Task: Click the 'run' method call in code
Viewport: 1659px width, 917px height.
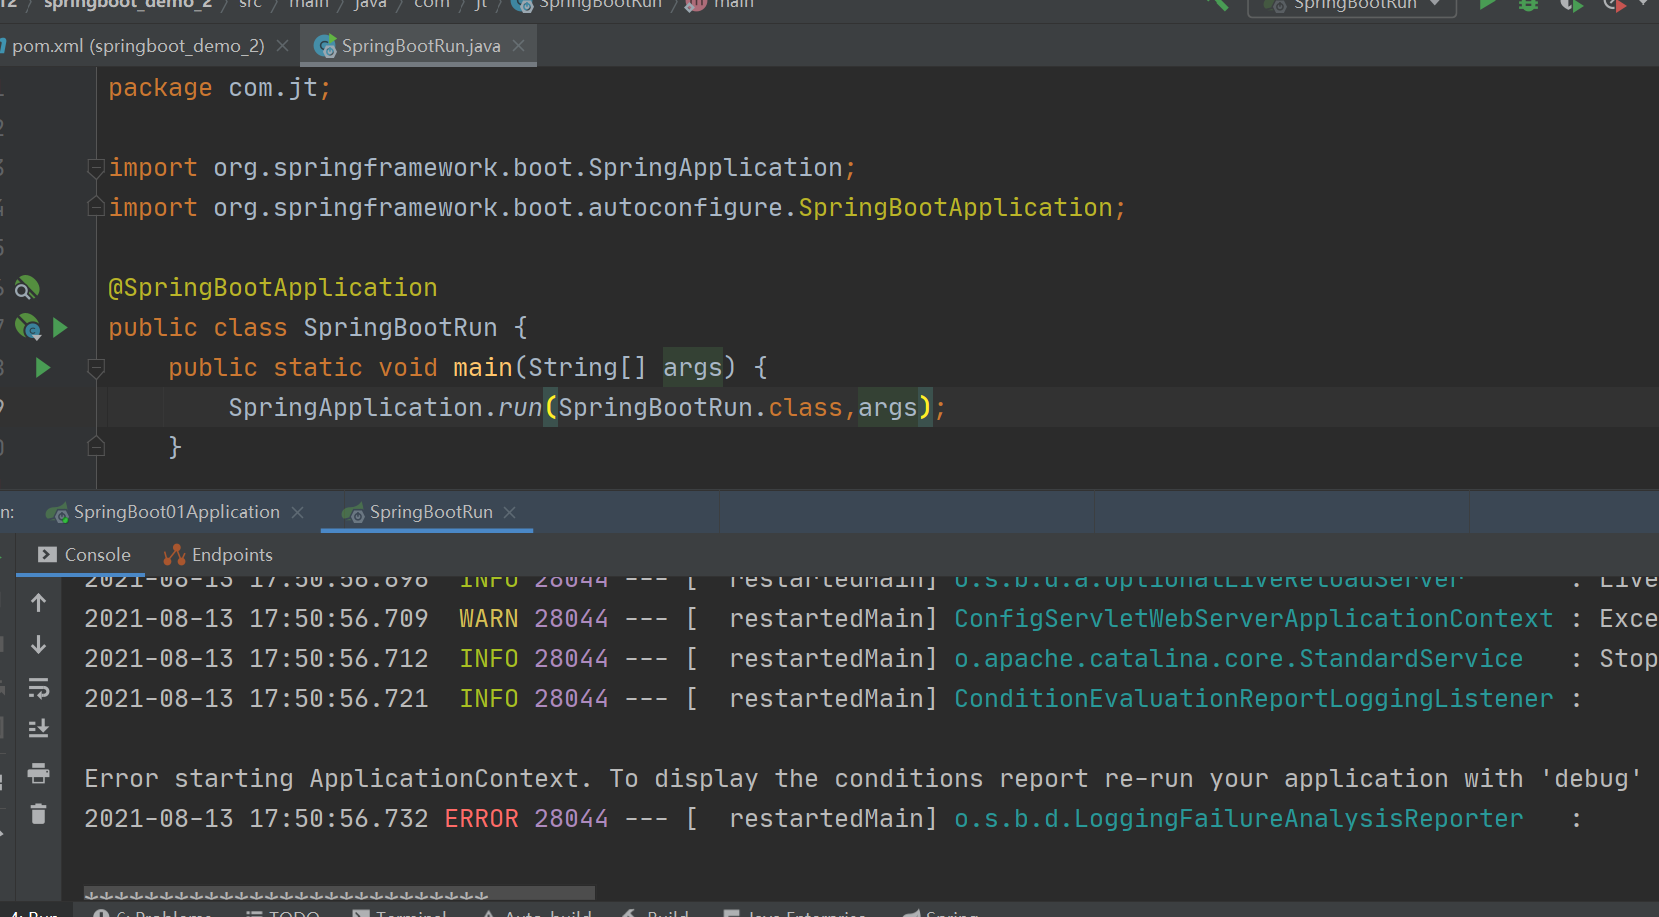Action: [x=520, y=408]
